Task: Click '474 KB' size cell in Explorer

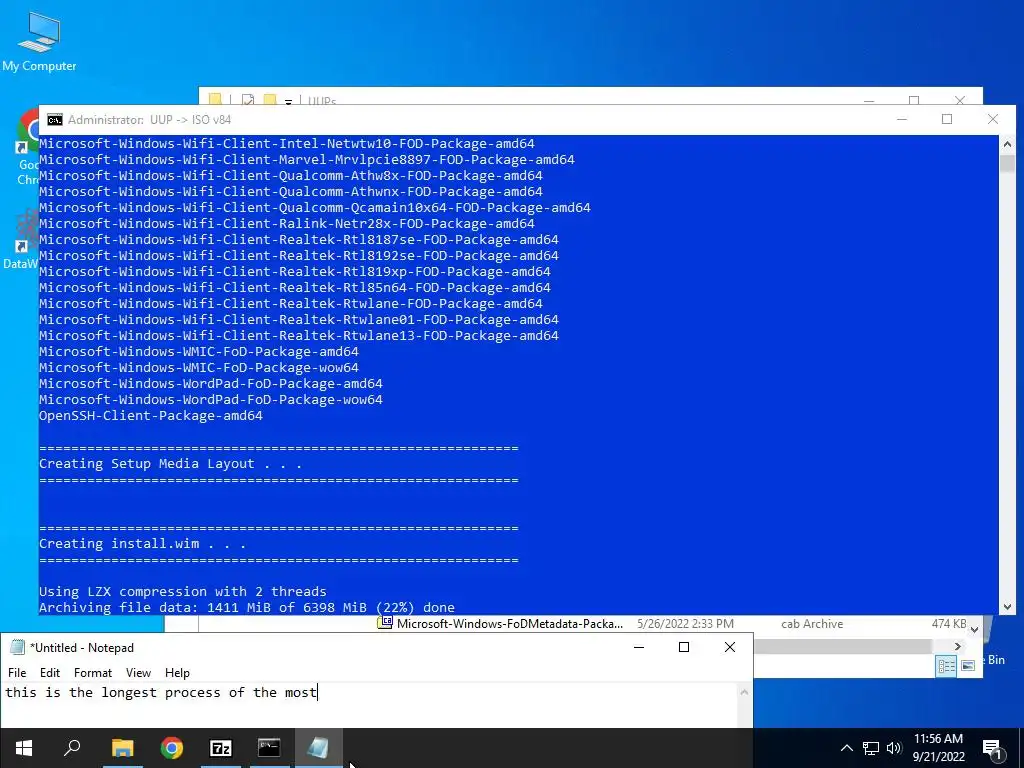Action: pos(949,624)
